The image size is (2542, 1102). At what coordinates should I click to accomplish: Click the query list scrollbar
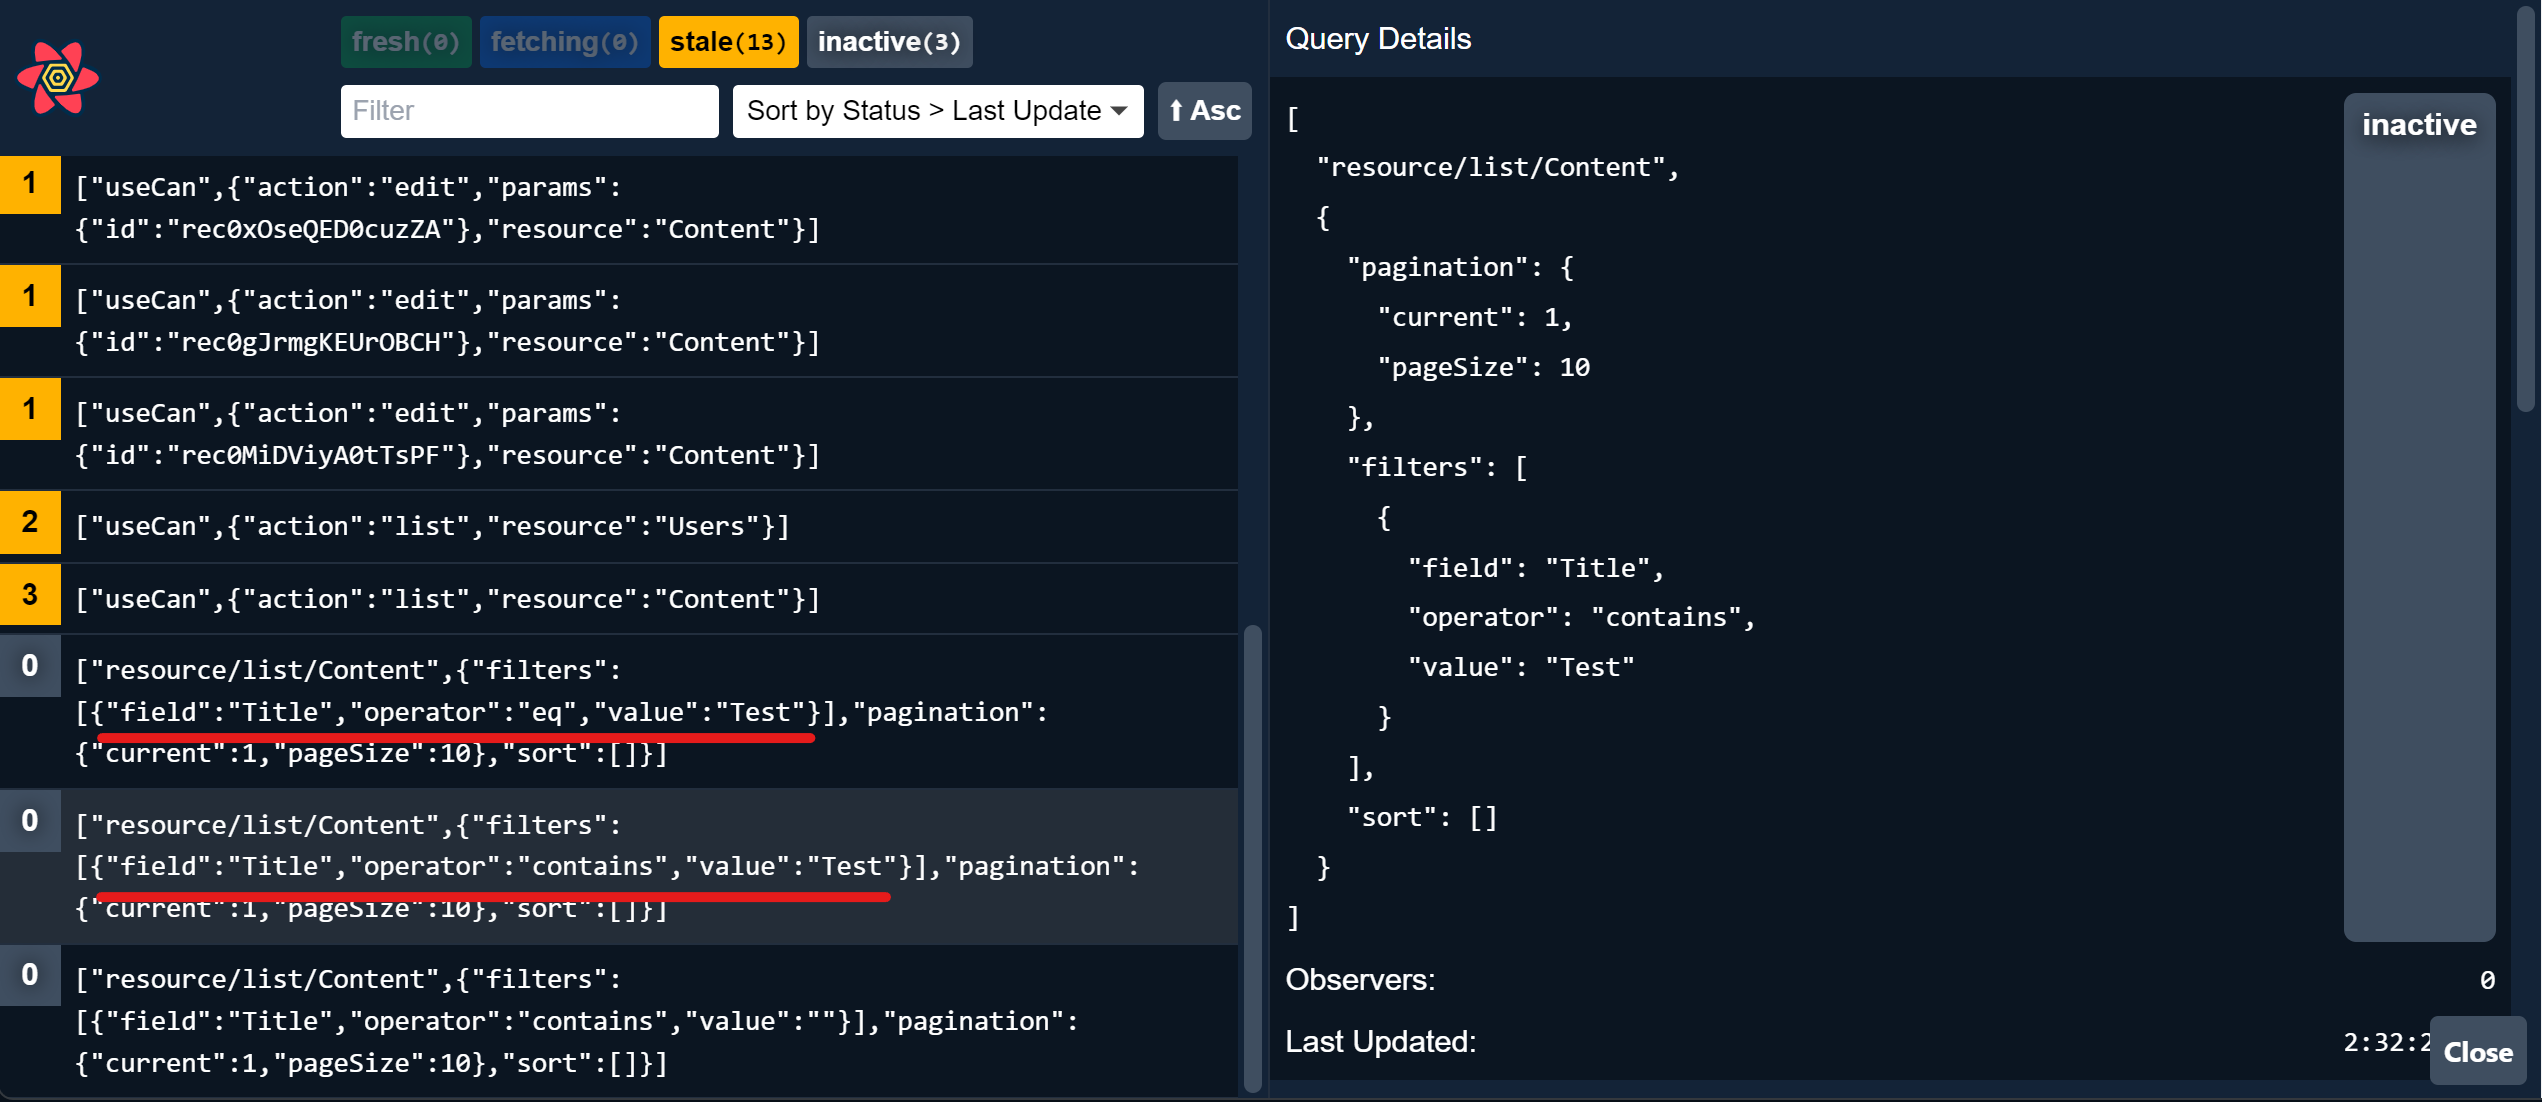[x=1251, y=858]
